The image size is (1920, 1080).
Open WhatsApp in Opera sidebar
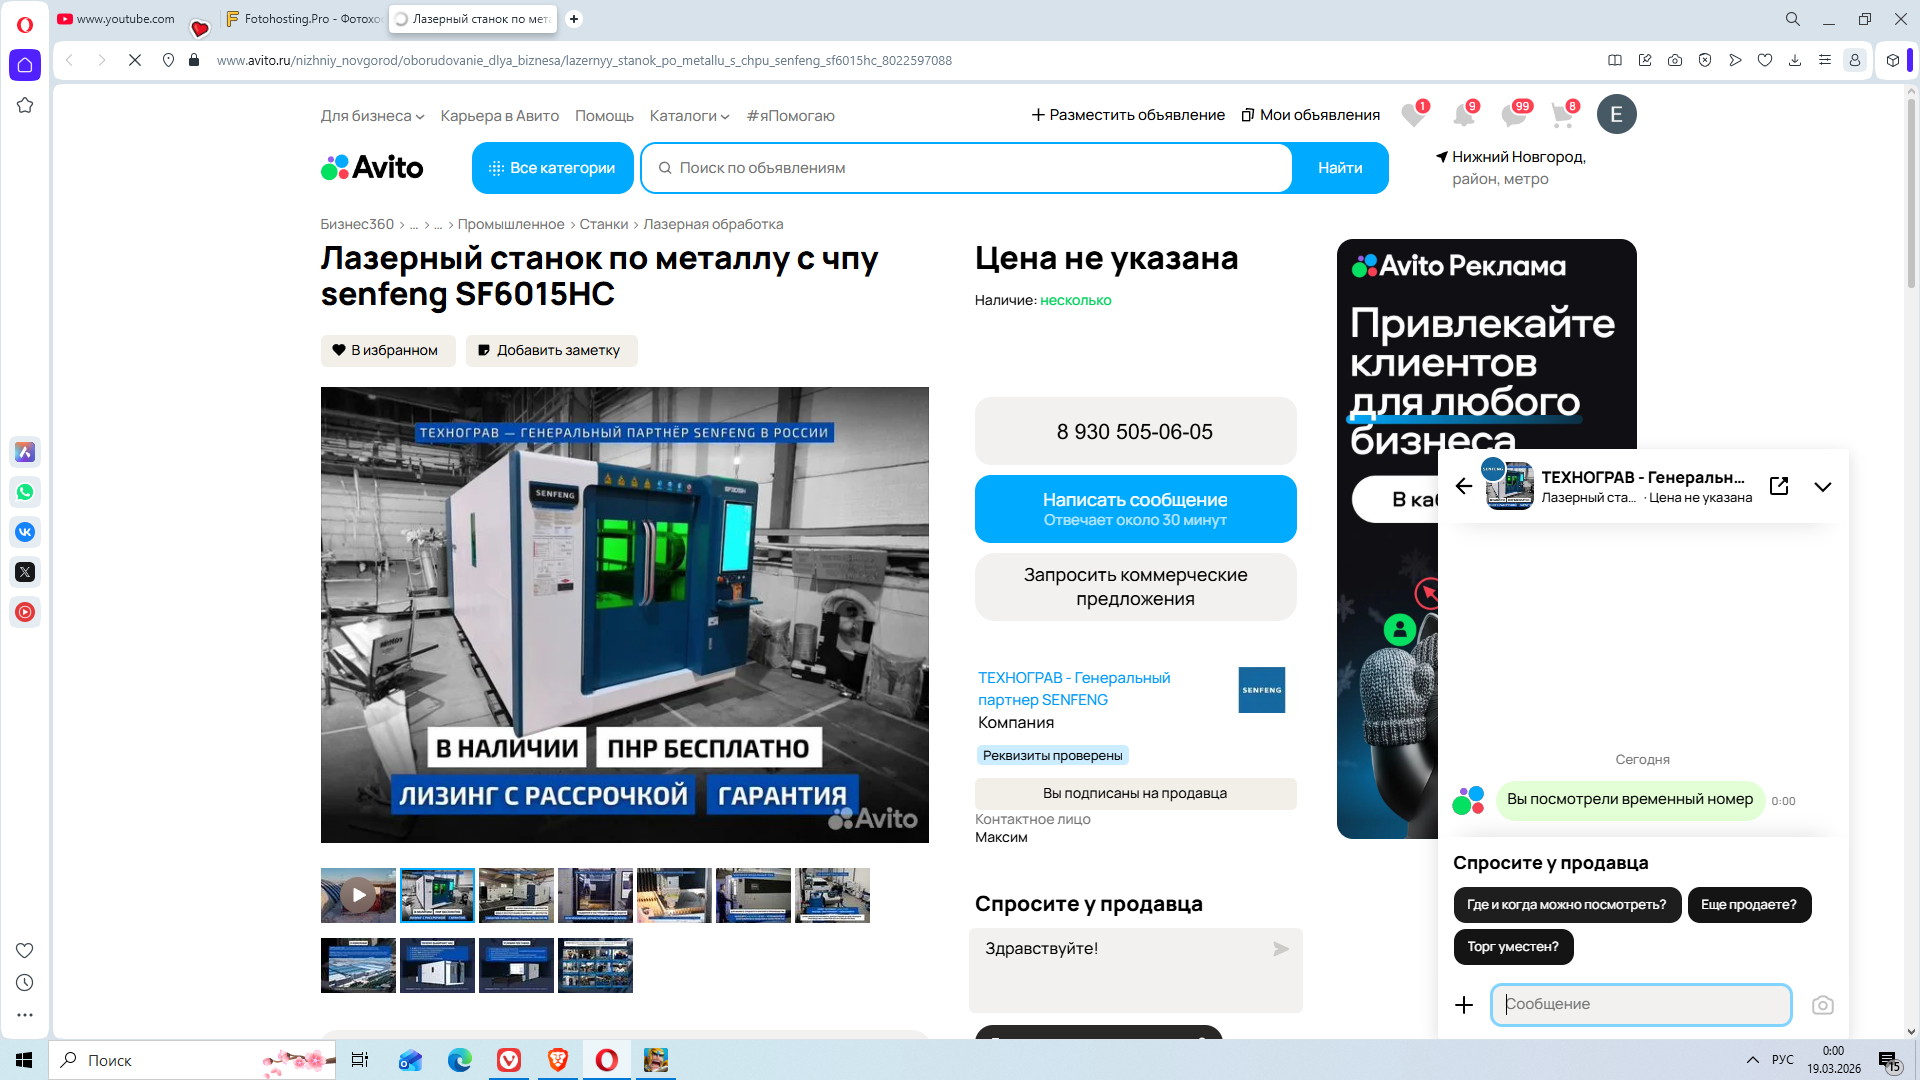click(x=25, y=492)
